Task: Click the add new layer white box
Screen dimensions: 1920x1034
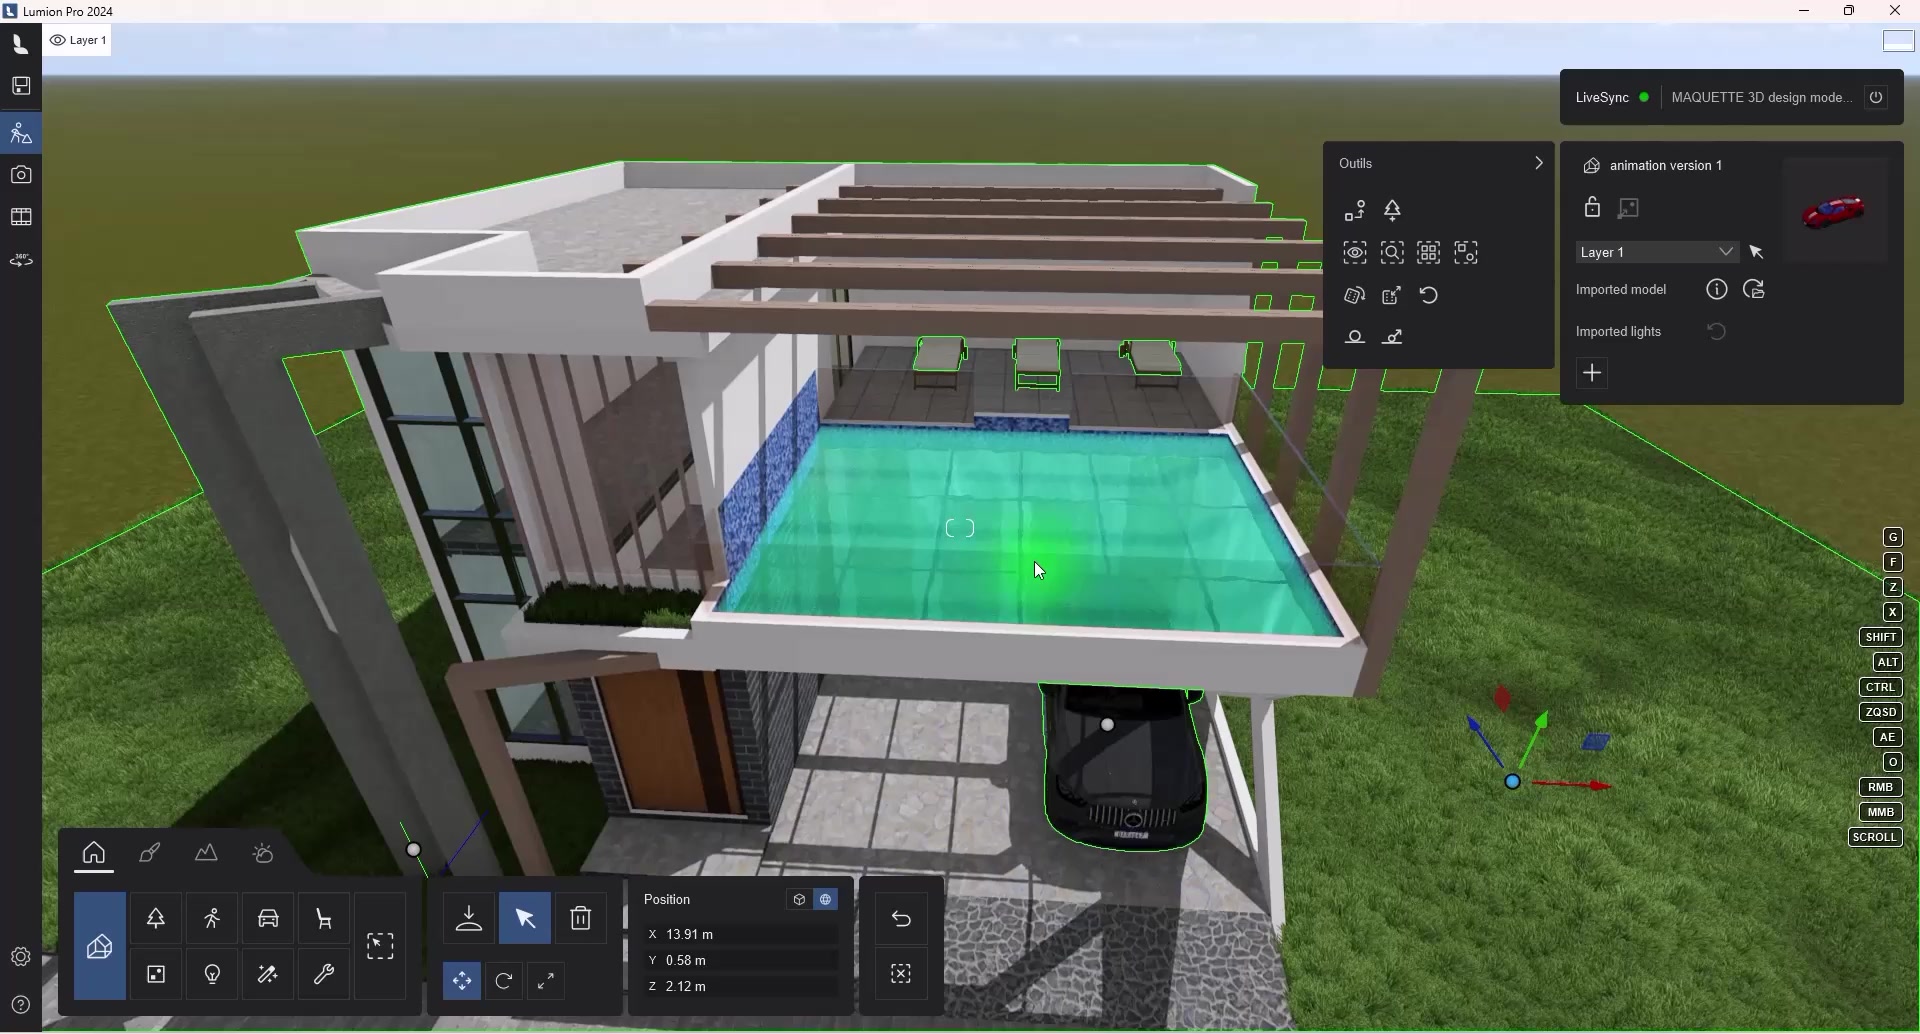Action: pos(1898,41)
